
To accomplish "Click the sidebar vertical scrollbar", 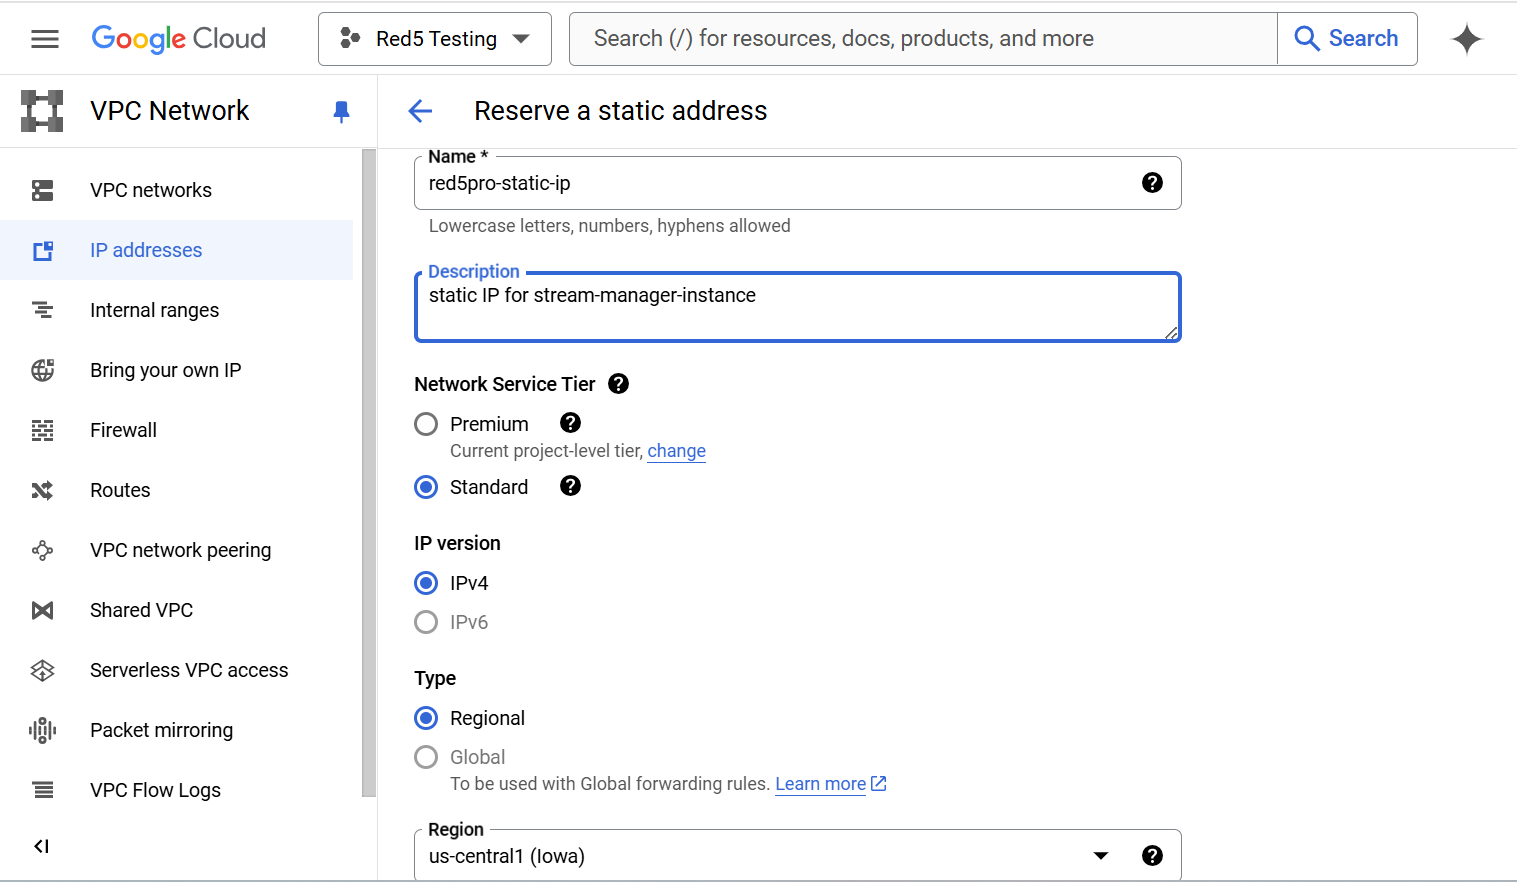I will click(369, 472).
